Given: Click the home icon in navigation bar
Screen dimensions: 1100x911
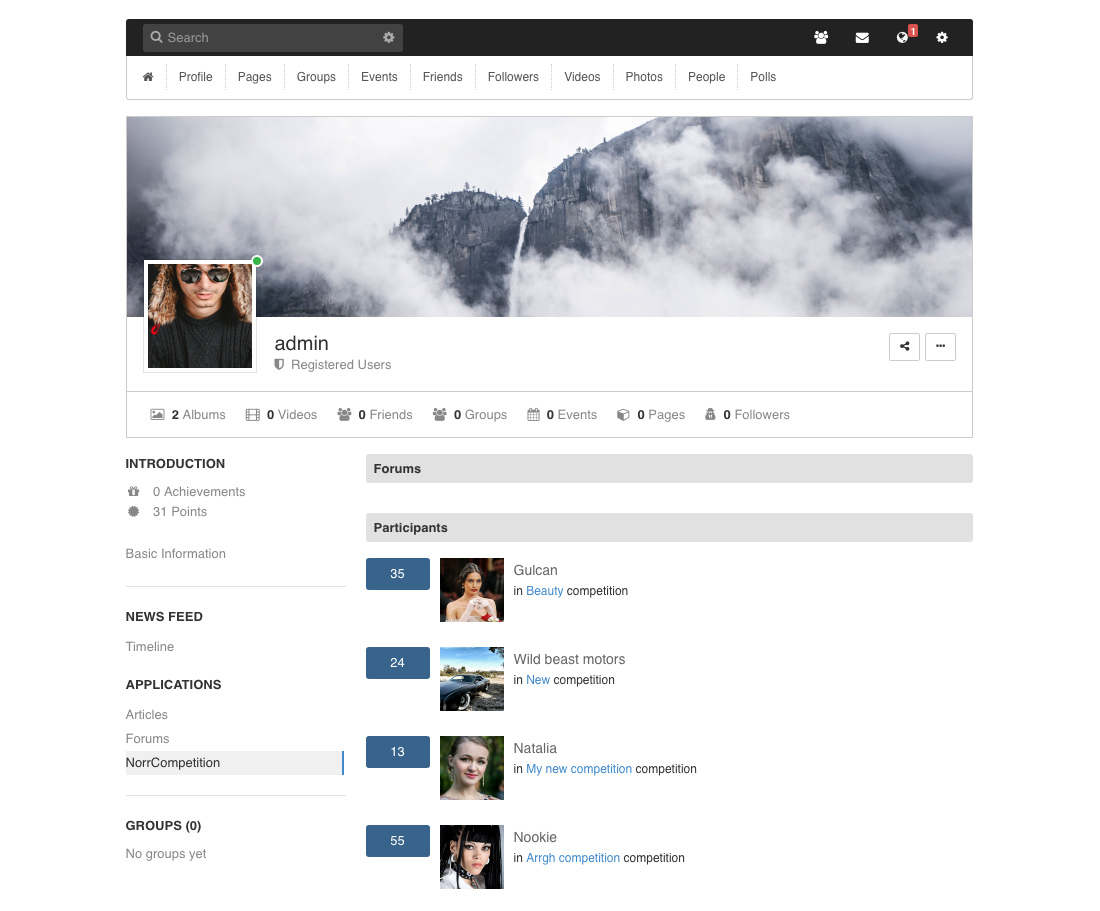Looking at the screenshot, I should click(x=148, y=77).
